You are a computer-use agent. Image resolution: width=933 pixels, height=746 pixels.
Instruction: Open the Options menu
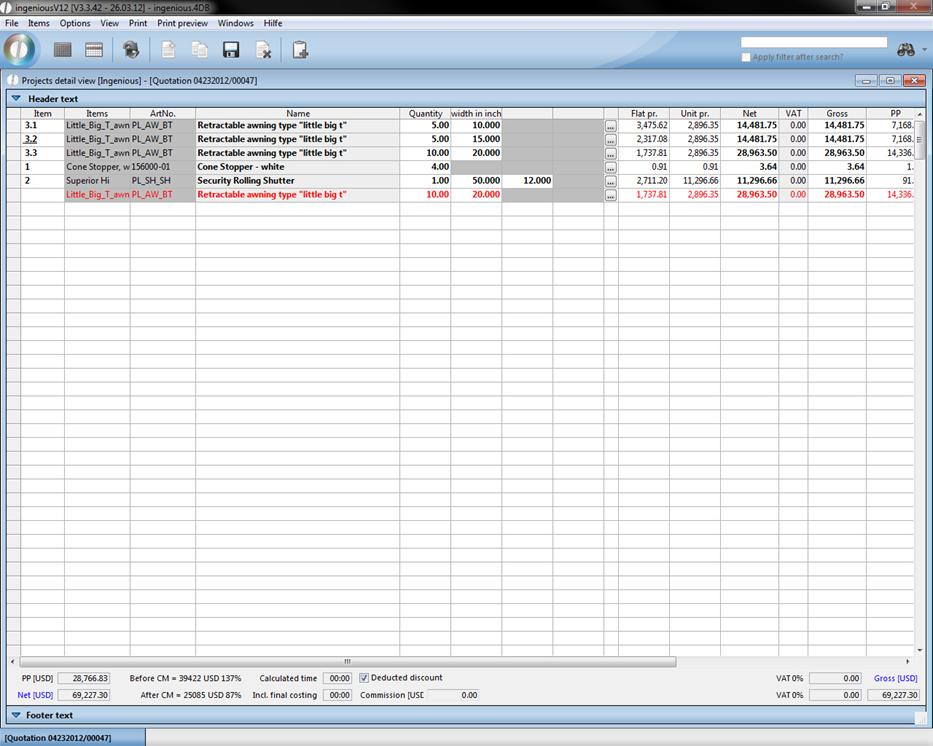[x=74, y=23]
